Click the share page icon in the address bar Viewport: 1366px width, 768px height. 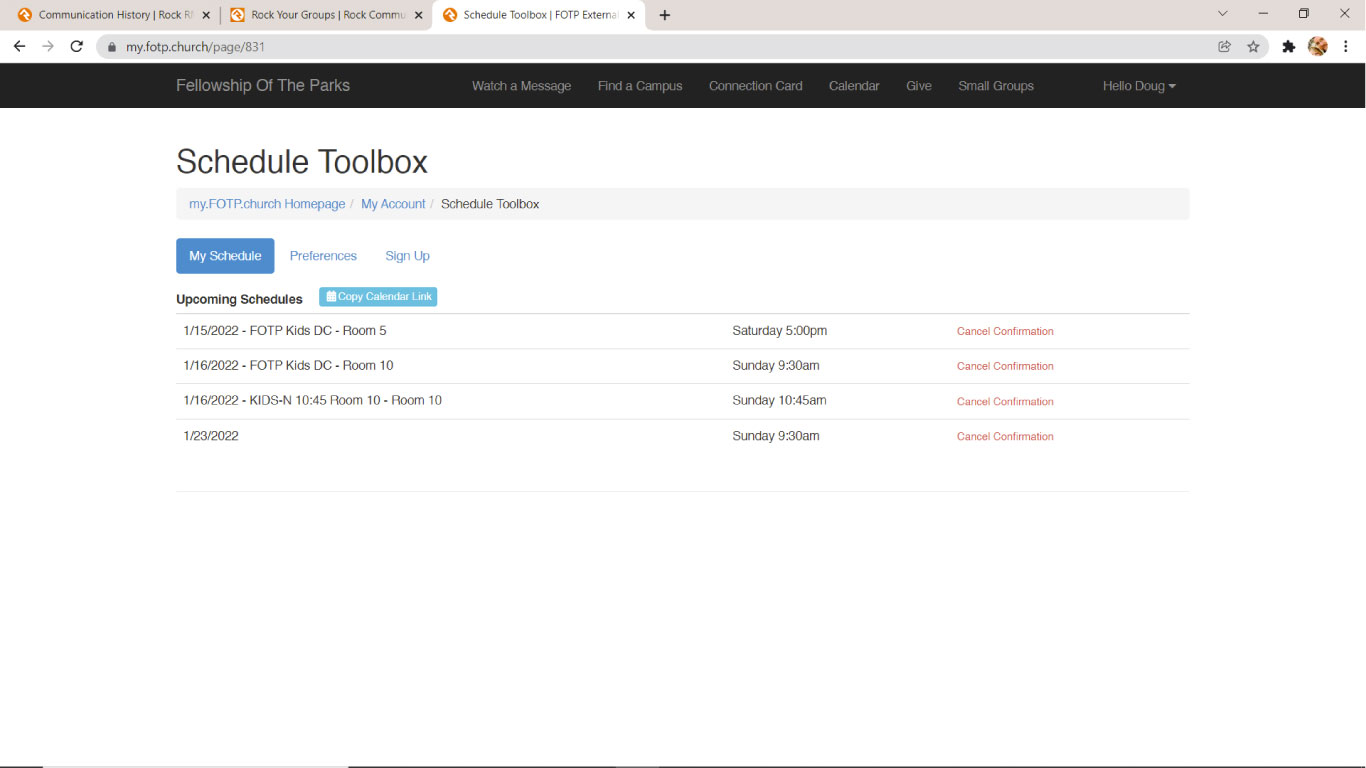tap(1224, 46)
